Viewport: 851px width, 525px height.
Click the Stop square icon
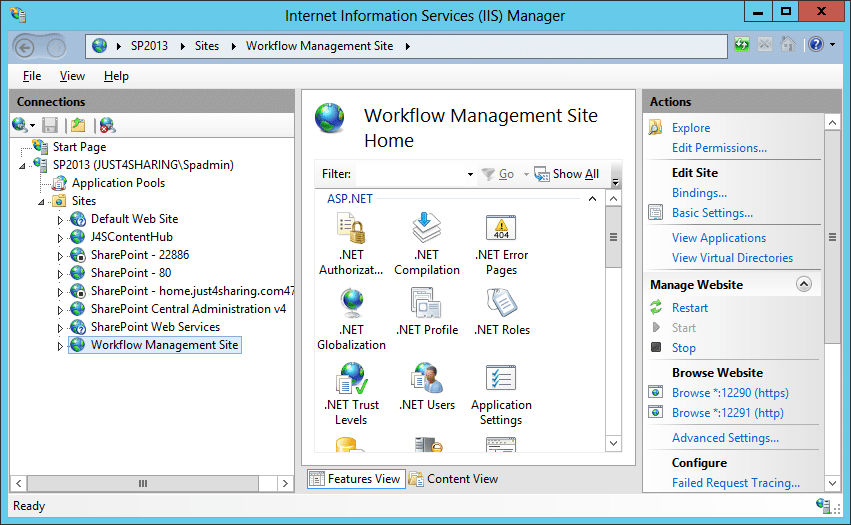point(656,347)
